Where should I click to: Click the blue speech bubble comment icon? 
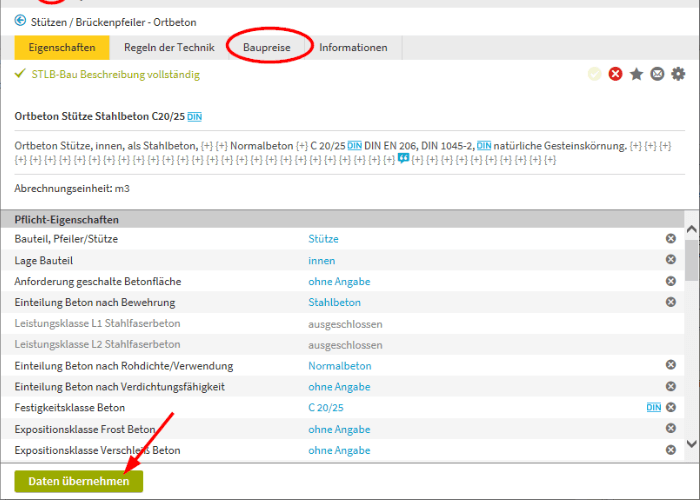coord(403,158)
